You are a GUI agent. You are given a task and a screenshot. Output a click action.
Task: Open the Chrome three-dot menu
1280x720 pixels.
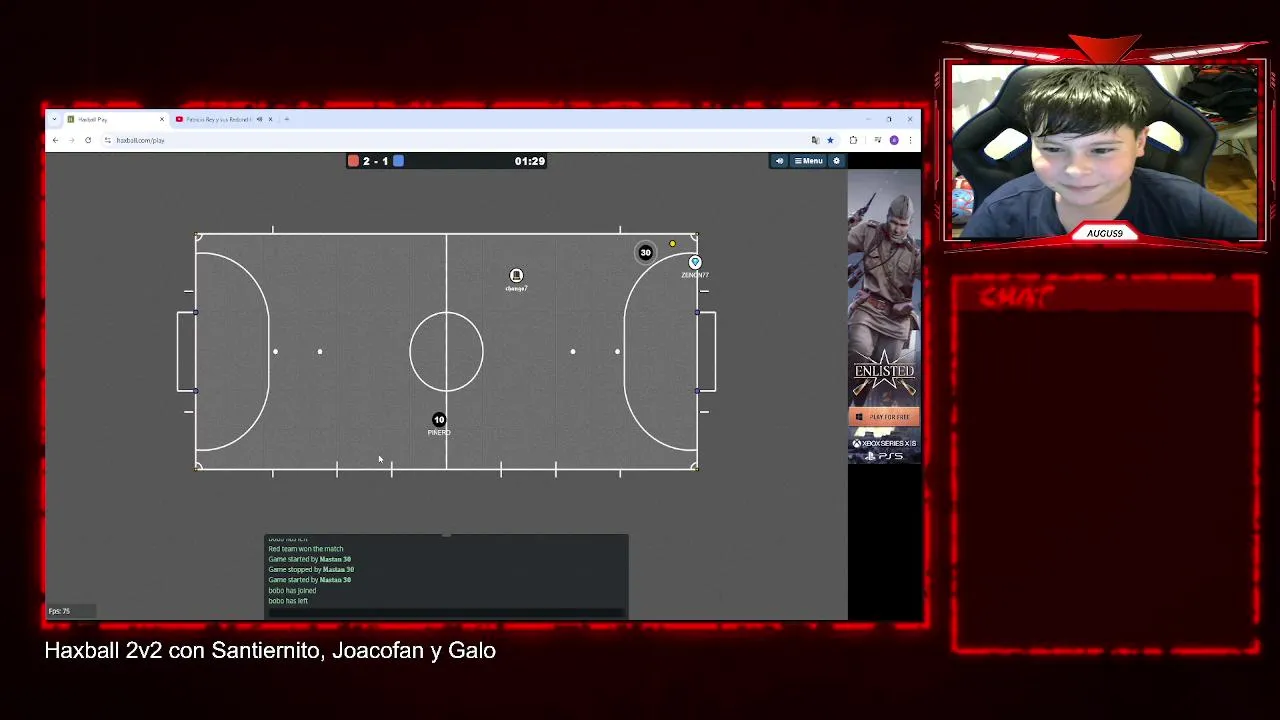pyautogui.click(x=909, y=140)
